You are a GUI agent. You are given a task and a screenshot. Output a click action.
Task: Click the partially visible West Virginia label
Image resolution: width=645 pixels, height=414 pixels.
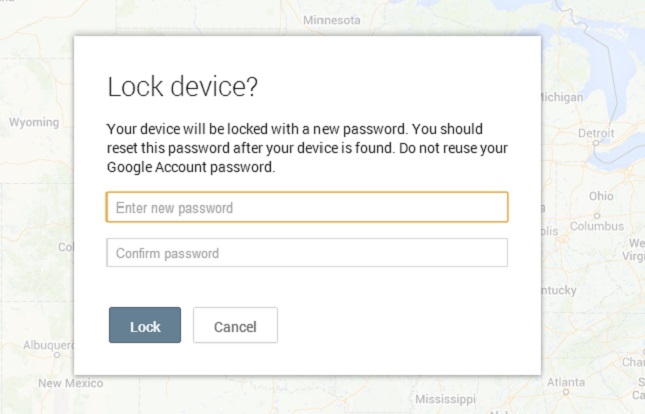coord(635,249)
